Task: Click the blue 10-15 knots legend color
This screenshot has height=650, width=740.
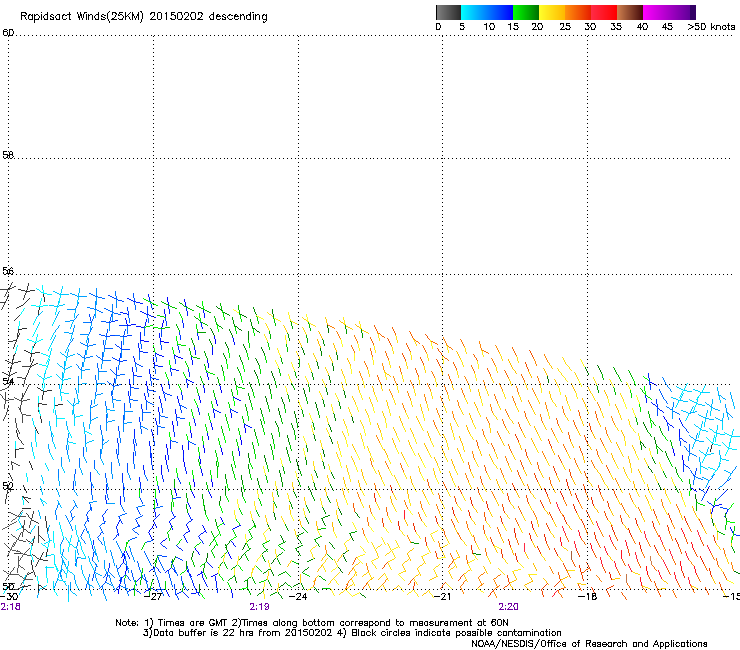Action: click(x=500, y=12)
